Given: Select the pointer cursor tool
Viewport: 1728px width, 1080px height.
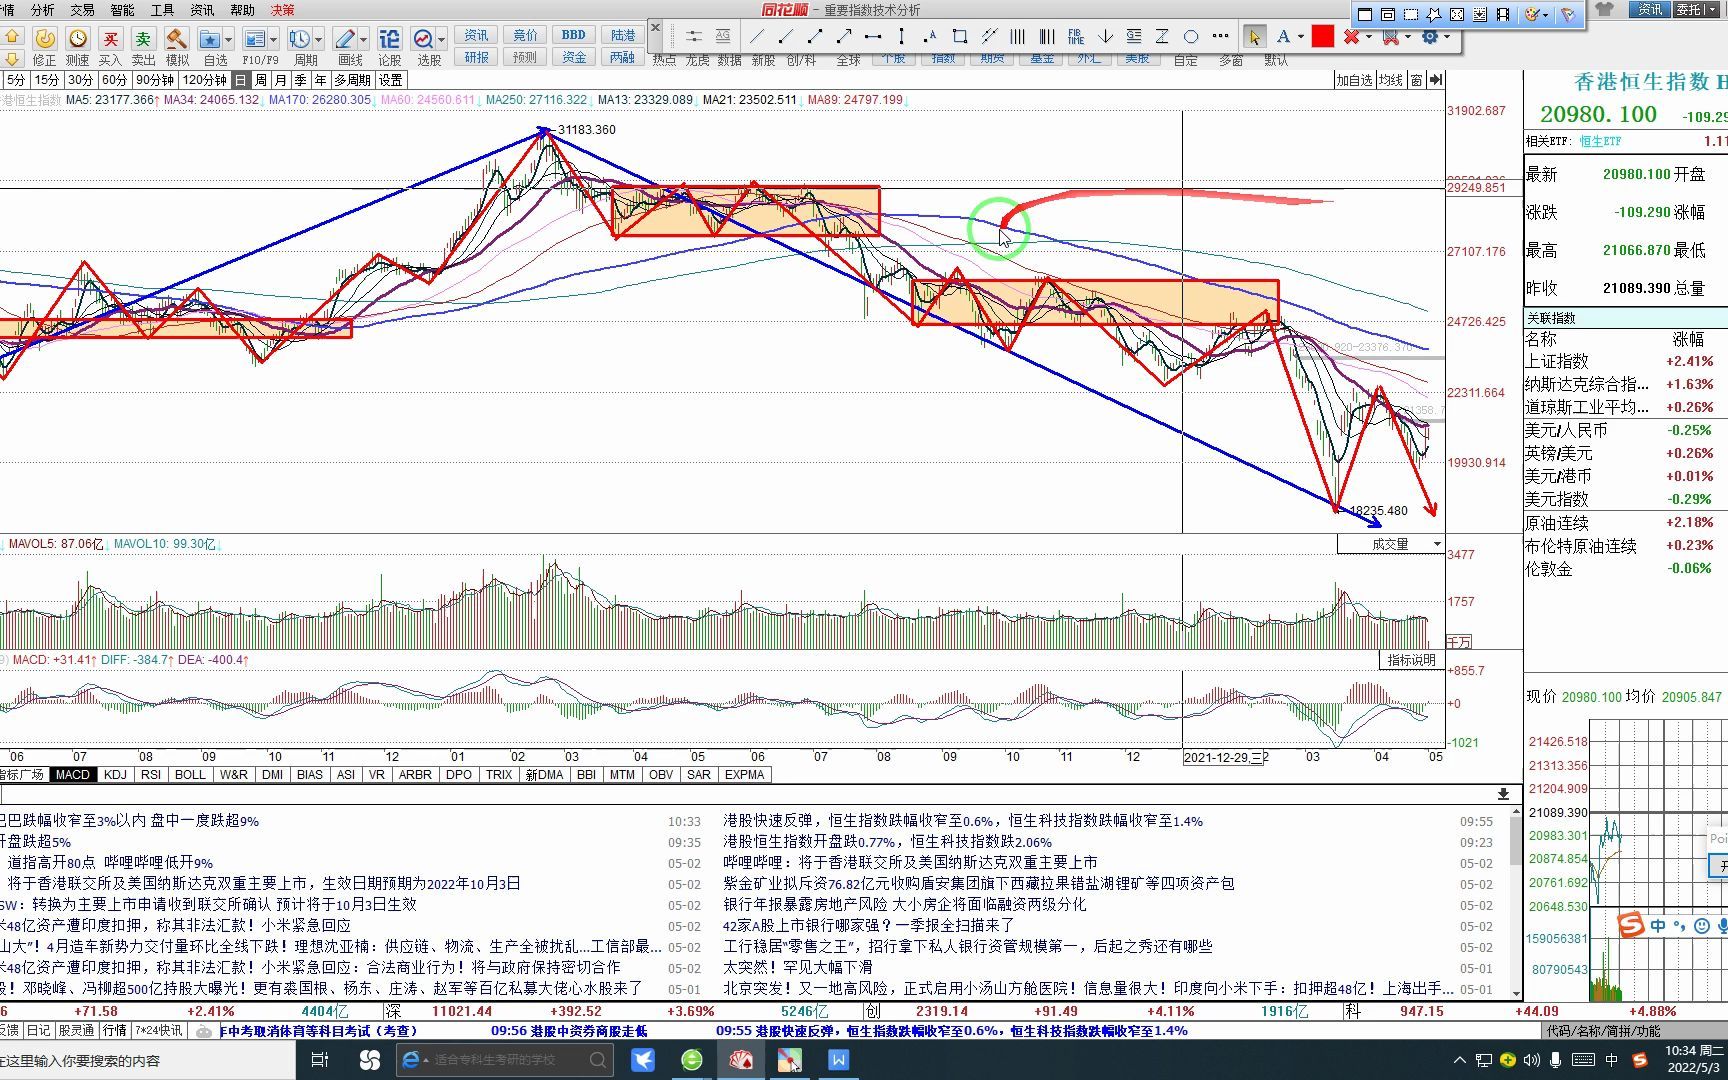Looking at the screenshot, I should coord(1254,37).
